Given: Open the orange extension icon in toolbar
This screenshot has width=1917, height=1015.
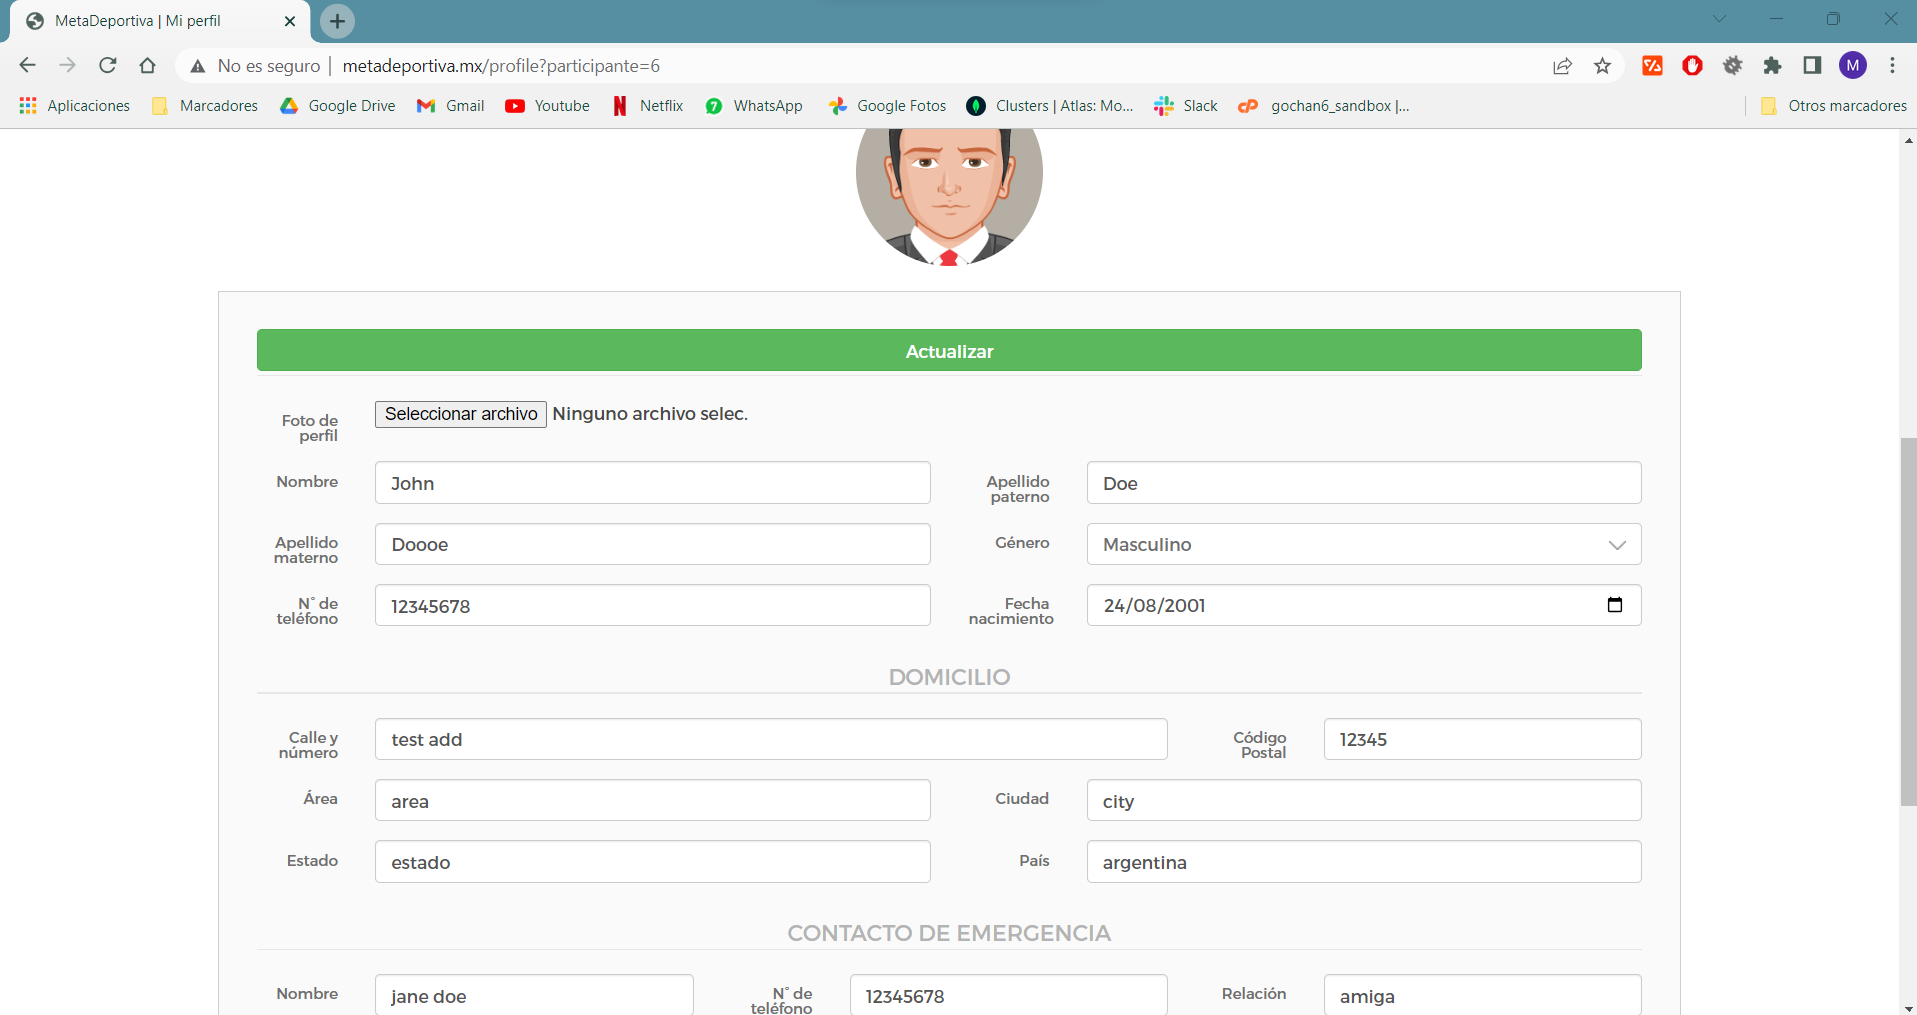Looking at the screenshot, I should tap(1652, 66).
